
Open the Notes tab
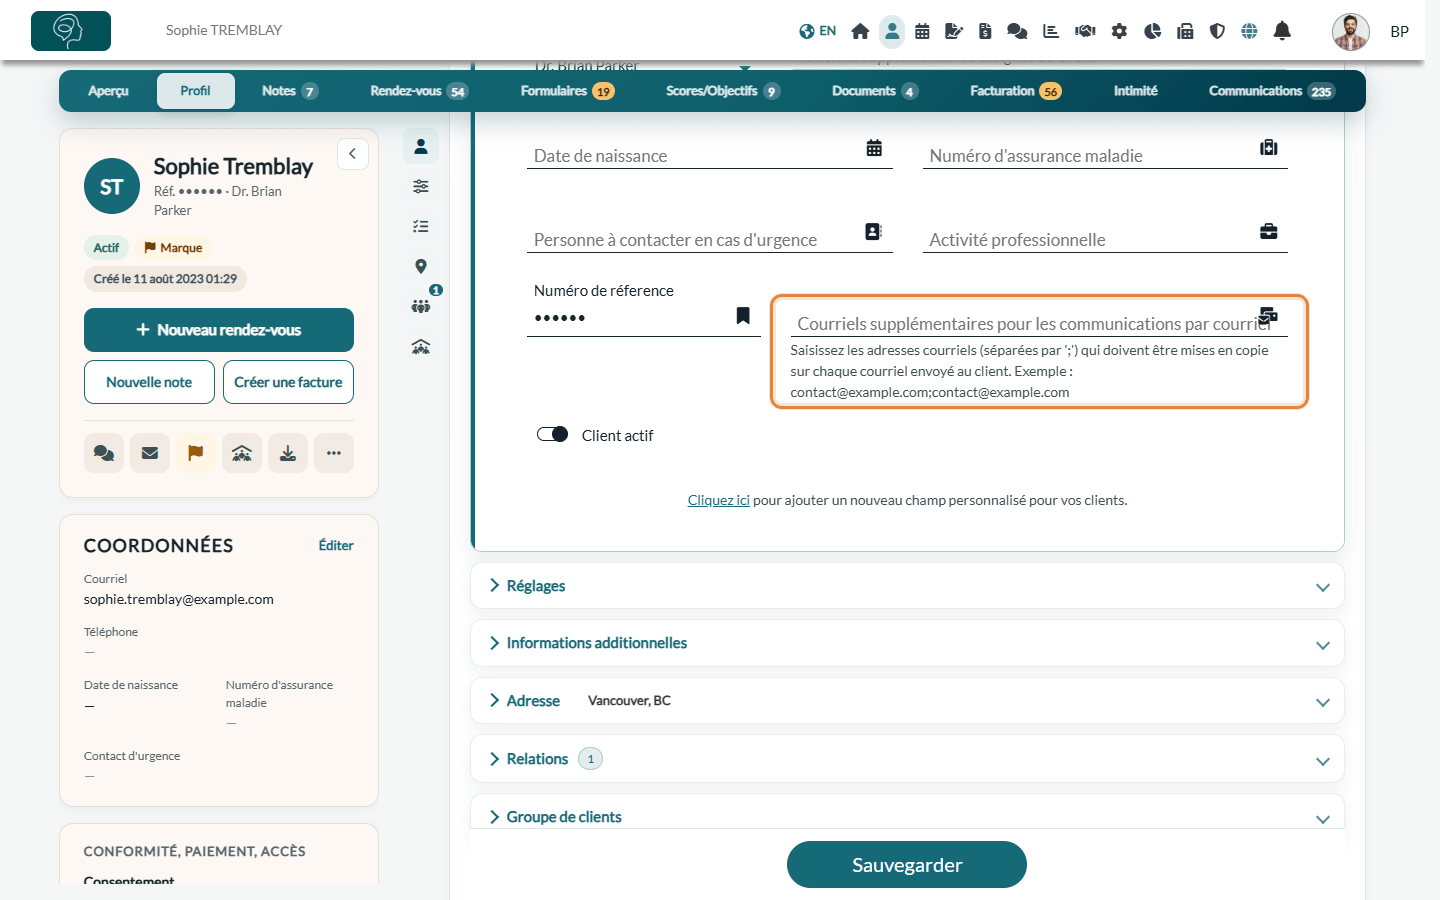point(289,91)
